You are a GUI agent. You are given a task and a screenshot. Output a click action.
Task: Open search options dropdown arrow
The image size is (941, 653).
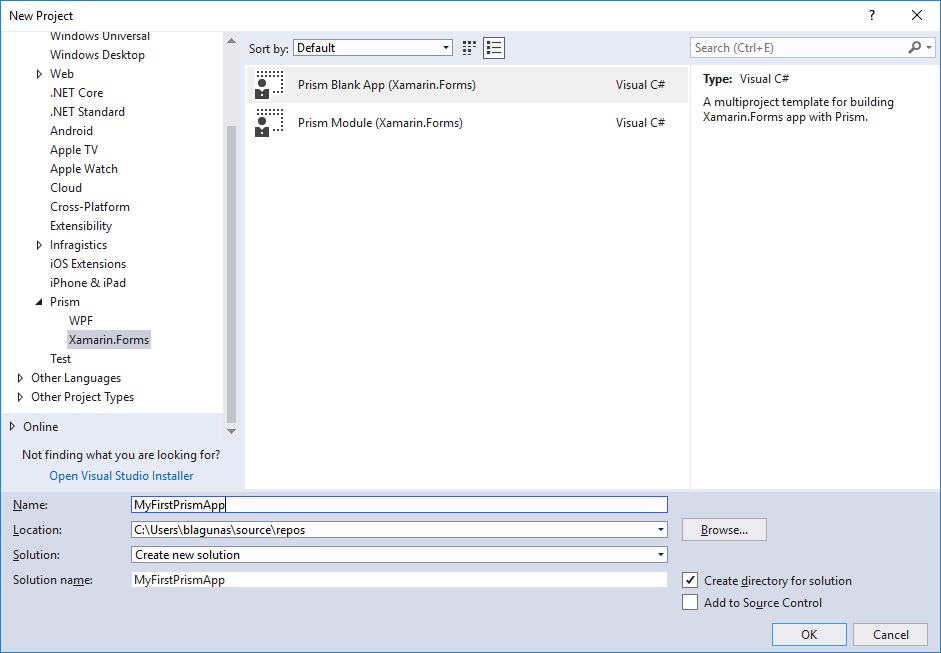pos(929,47)
